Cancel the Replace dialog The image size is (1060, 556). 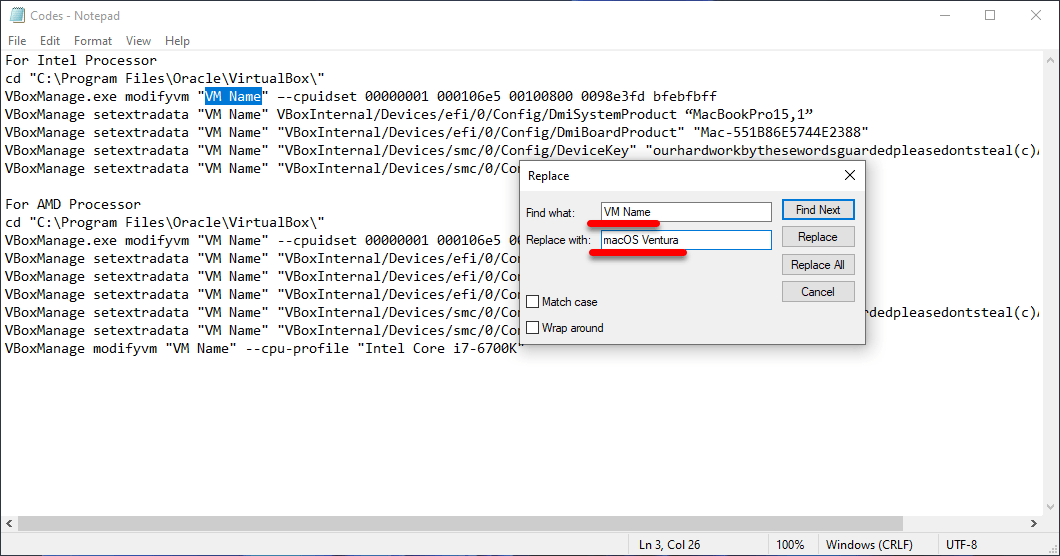pyautogui.click(x=818, y=292)
